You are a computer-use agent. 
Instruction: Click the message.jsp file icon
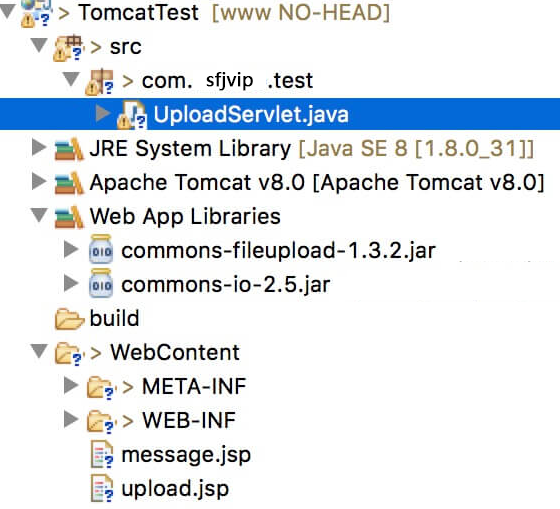[102, 454]
